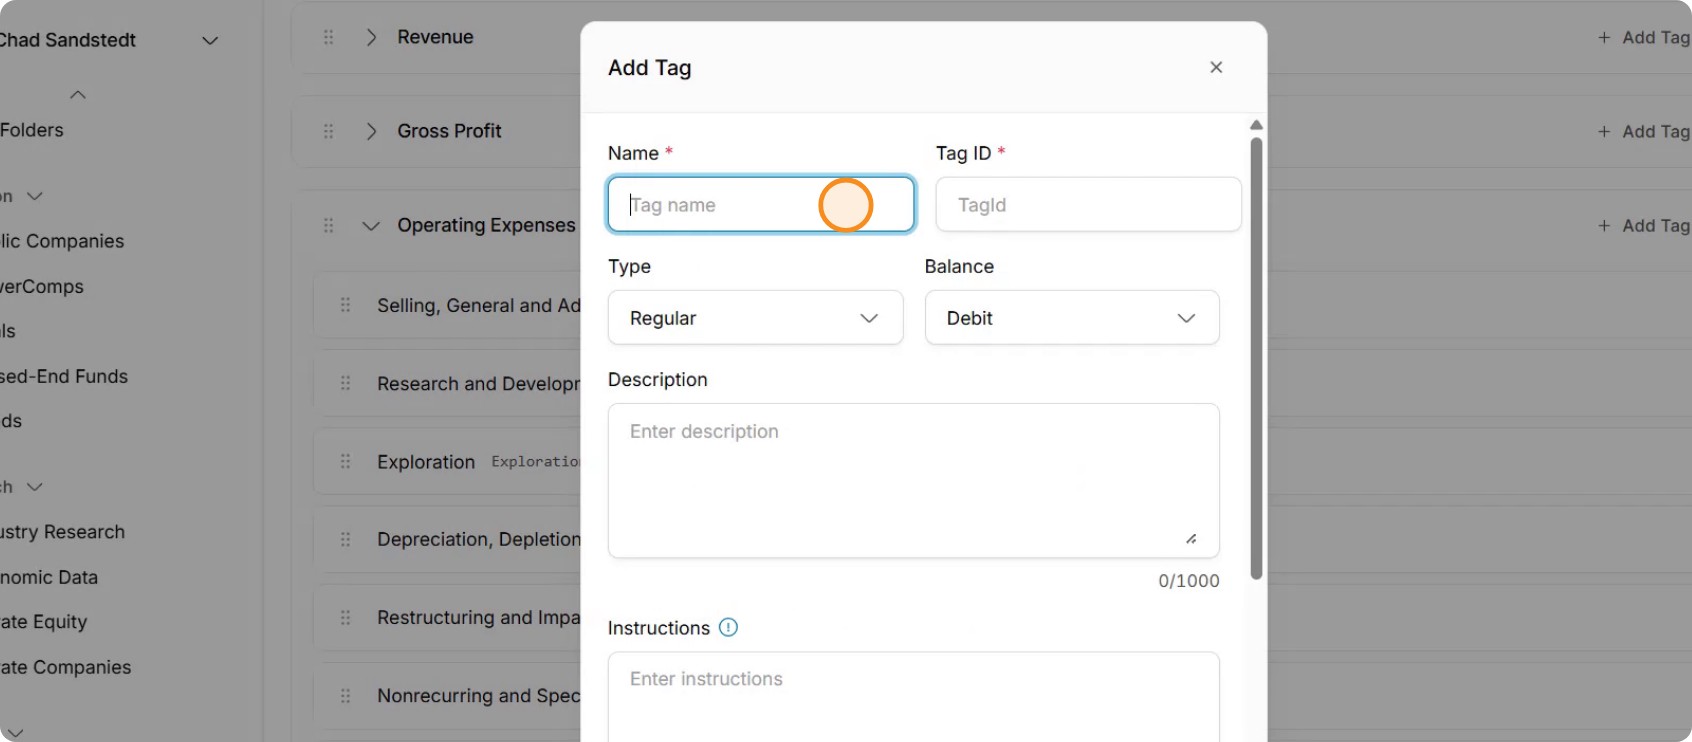Focus the Tag ID input field

point(1088,205)
